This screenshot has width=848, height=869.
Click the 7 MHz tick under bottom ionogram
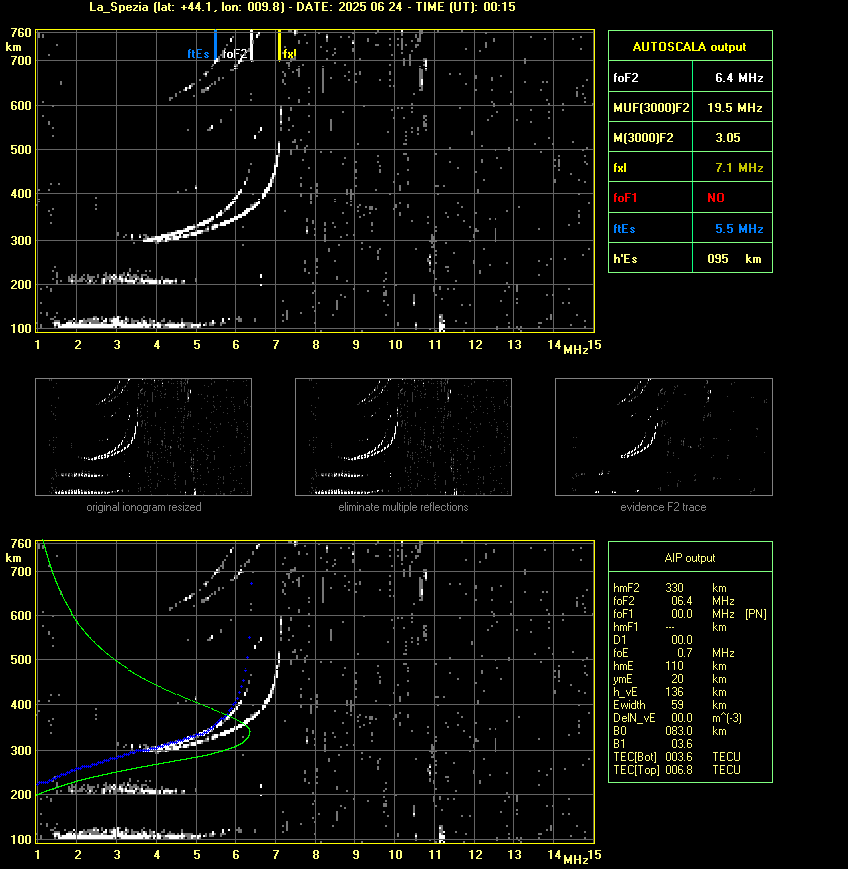click(x=275, y=855)
